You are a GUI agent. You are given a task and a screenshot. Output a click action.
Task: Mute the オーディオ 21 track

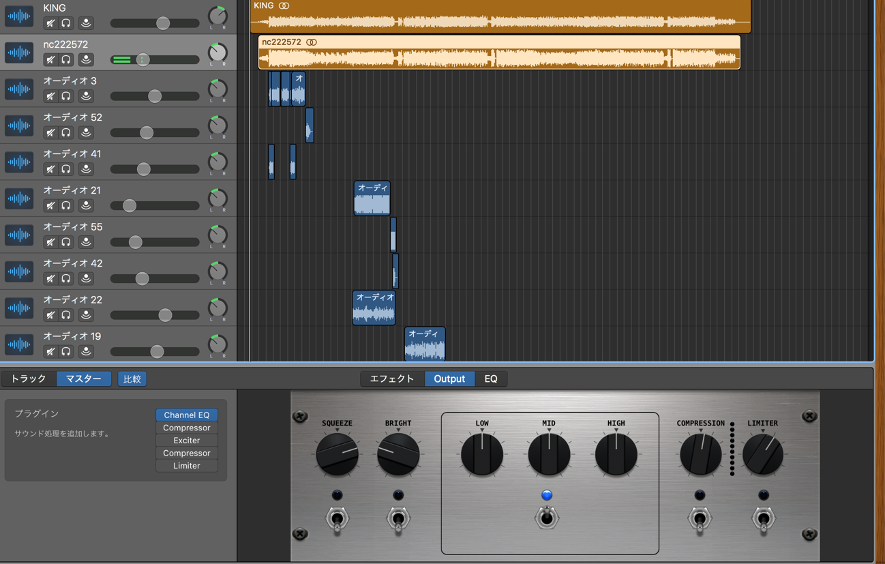click(x=51, y=206)
